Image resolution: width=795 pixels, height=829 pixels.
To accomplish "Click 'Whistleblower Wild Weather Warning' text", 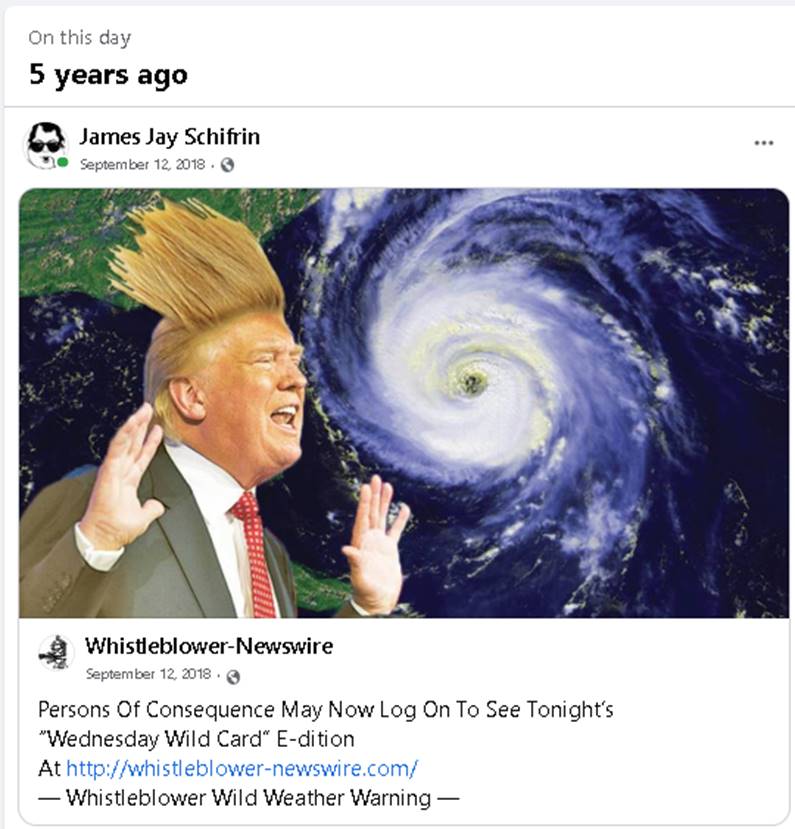I will [248, 797].
